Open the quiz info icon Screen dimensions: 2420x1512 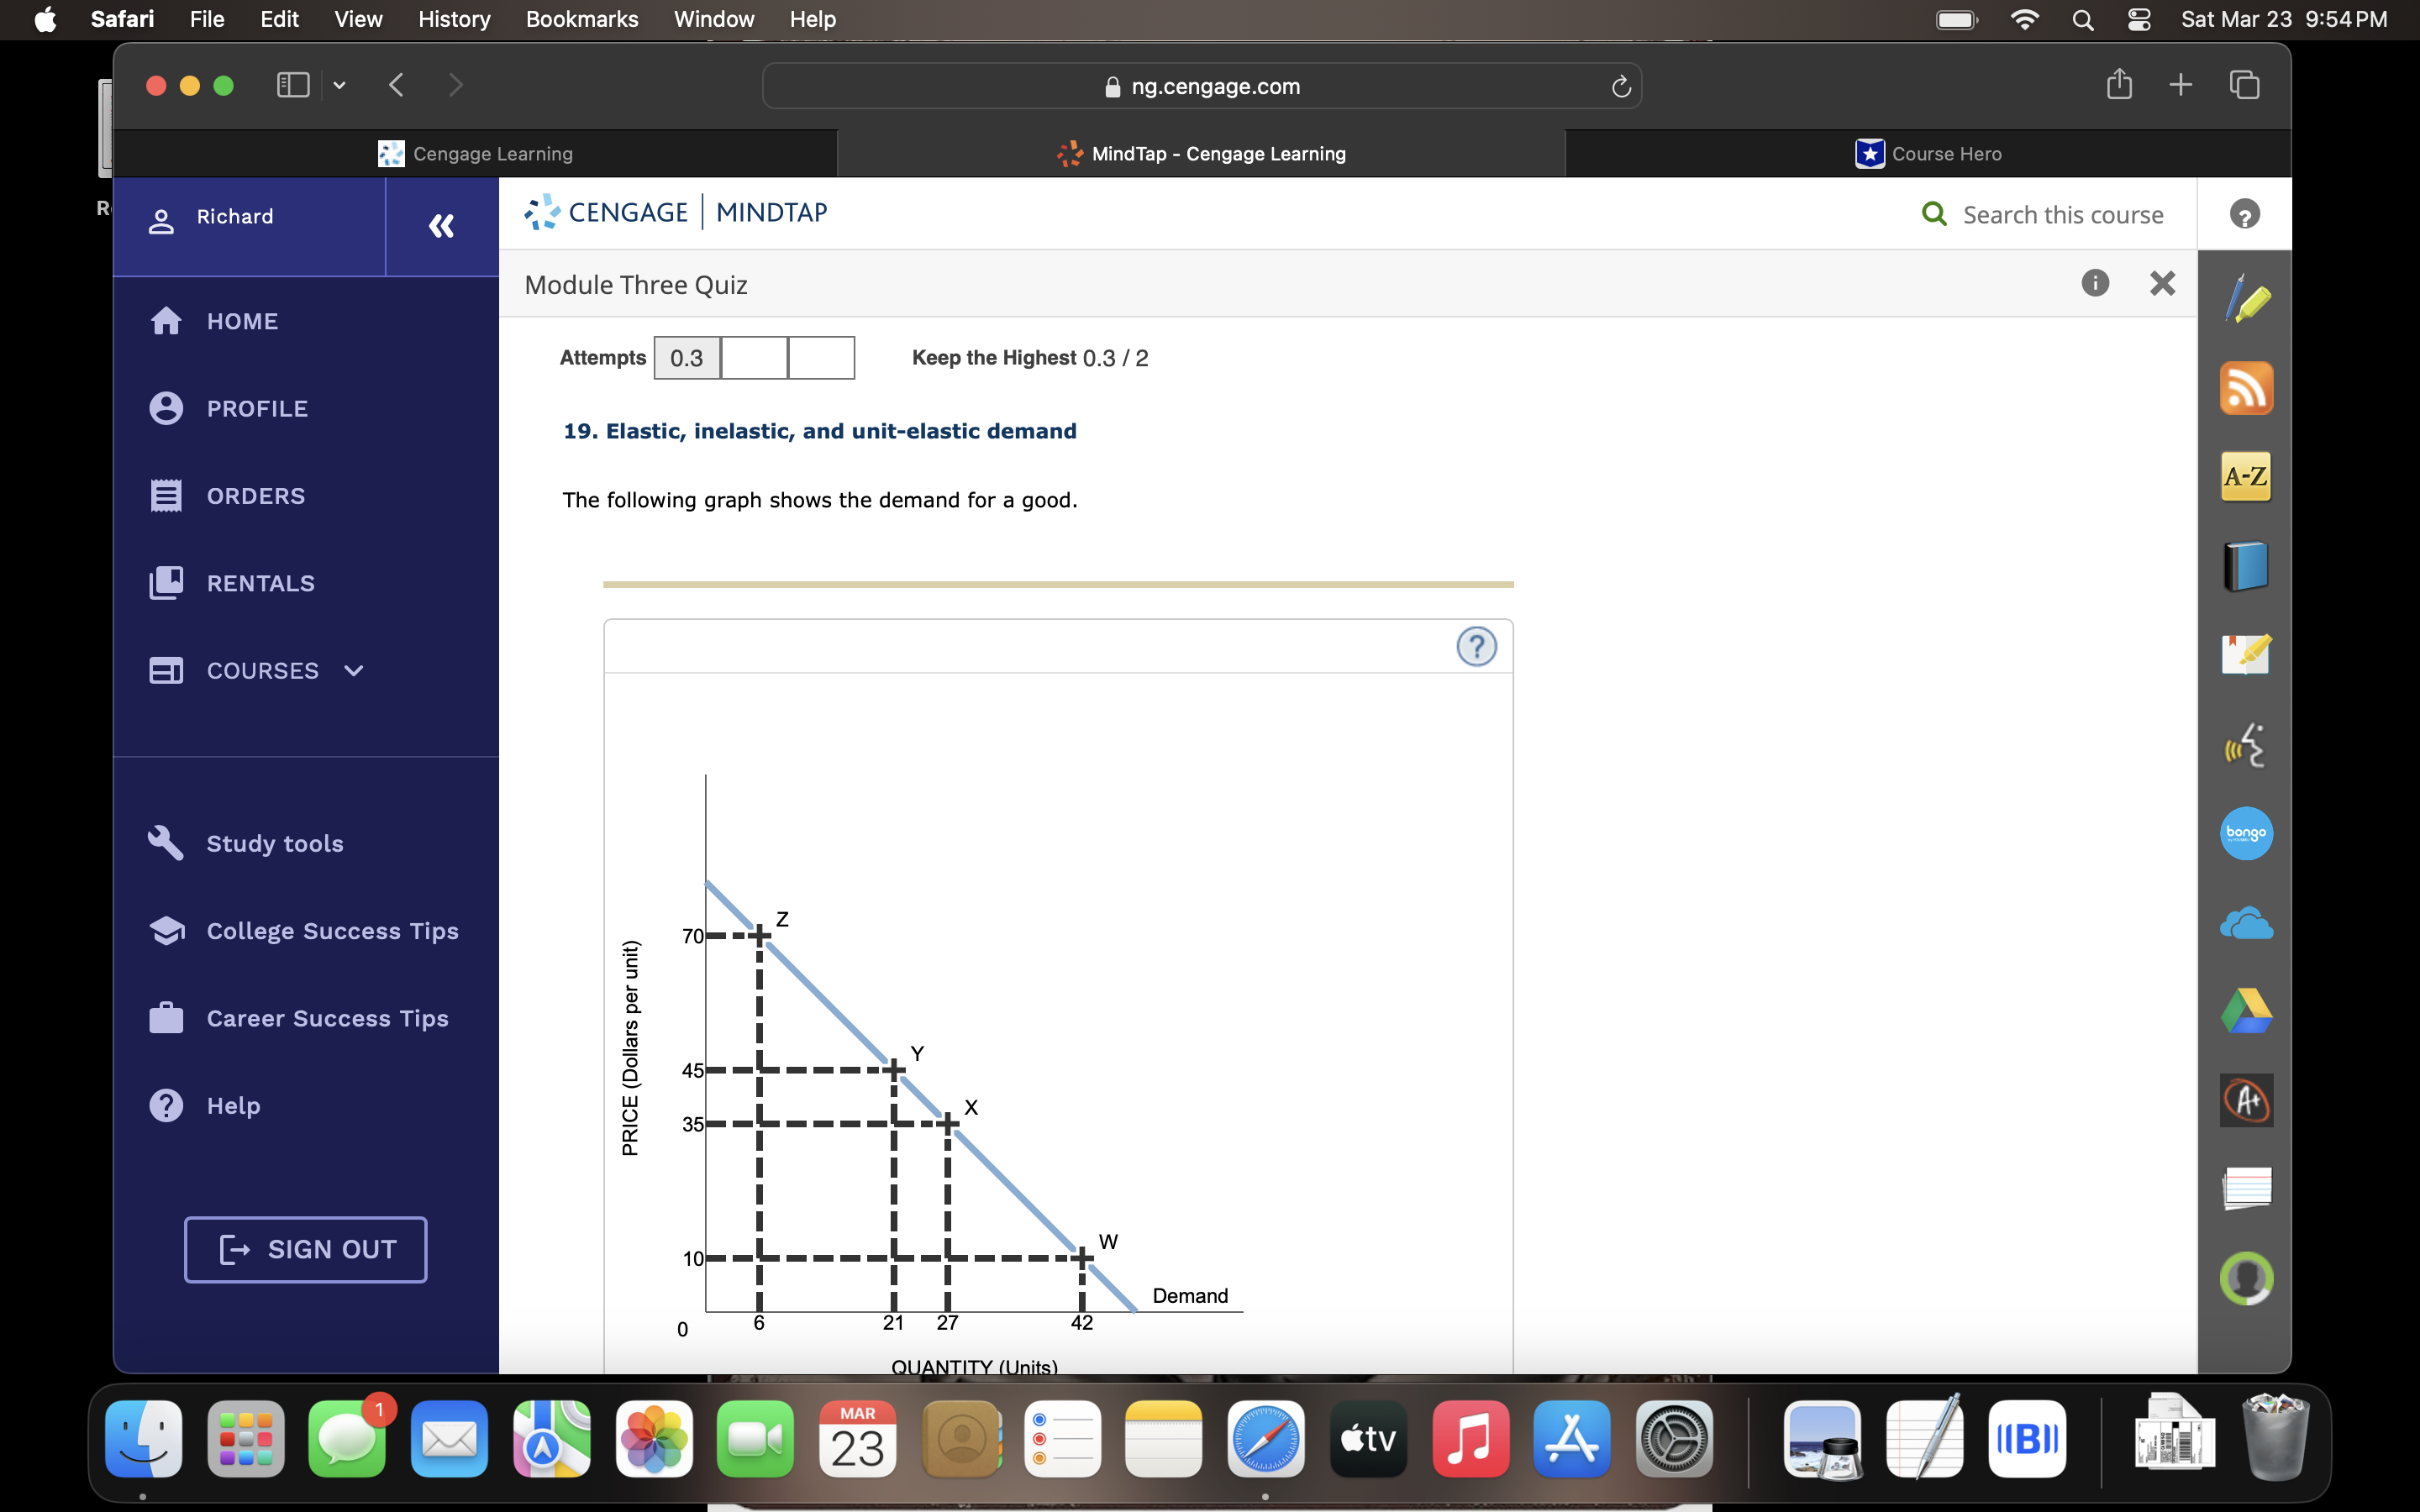tap(2095, 284)
